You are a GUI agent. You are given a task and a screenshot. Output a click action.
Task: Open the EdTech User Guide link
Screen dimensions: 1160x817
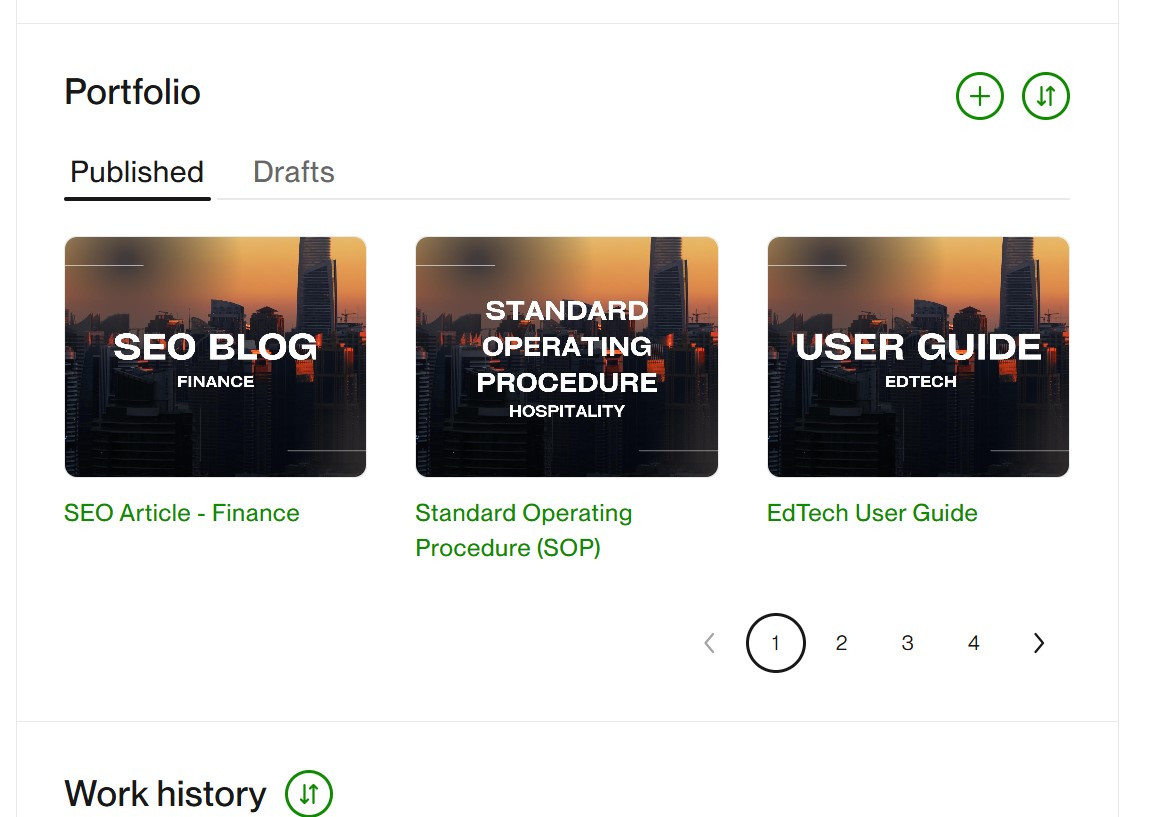point(872,513)
